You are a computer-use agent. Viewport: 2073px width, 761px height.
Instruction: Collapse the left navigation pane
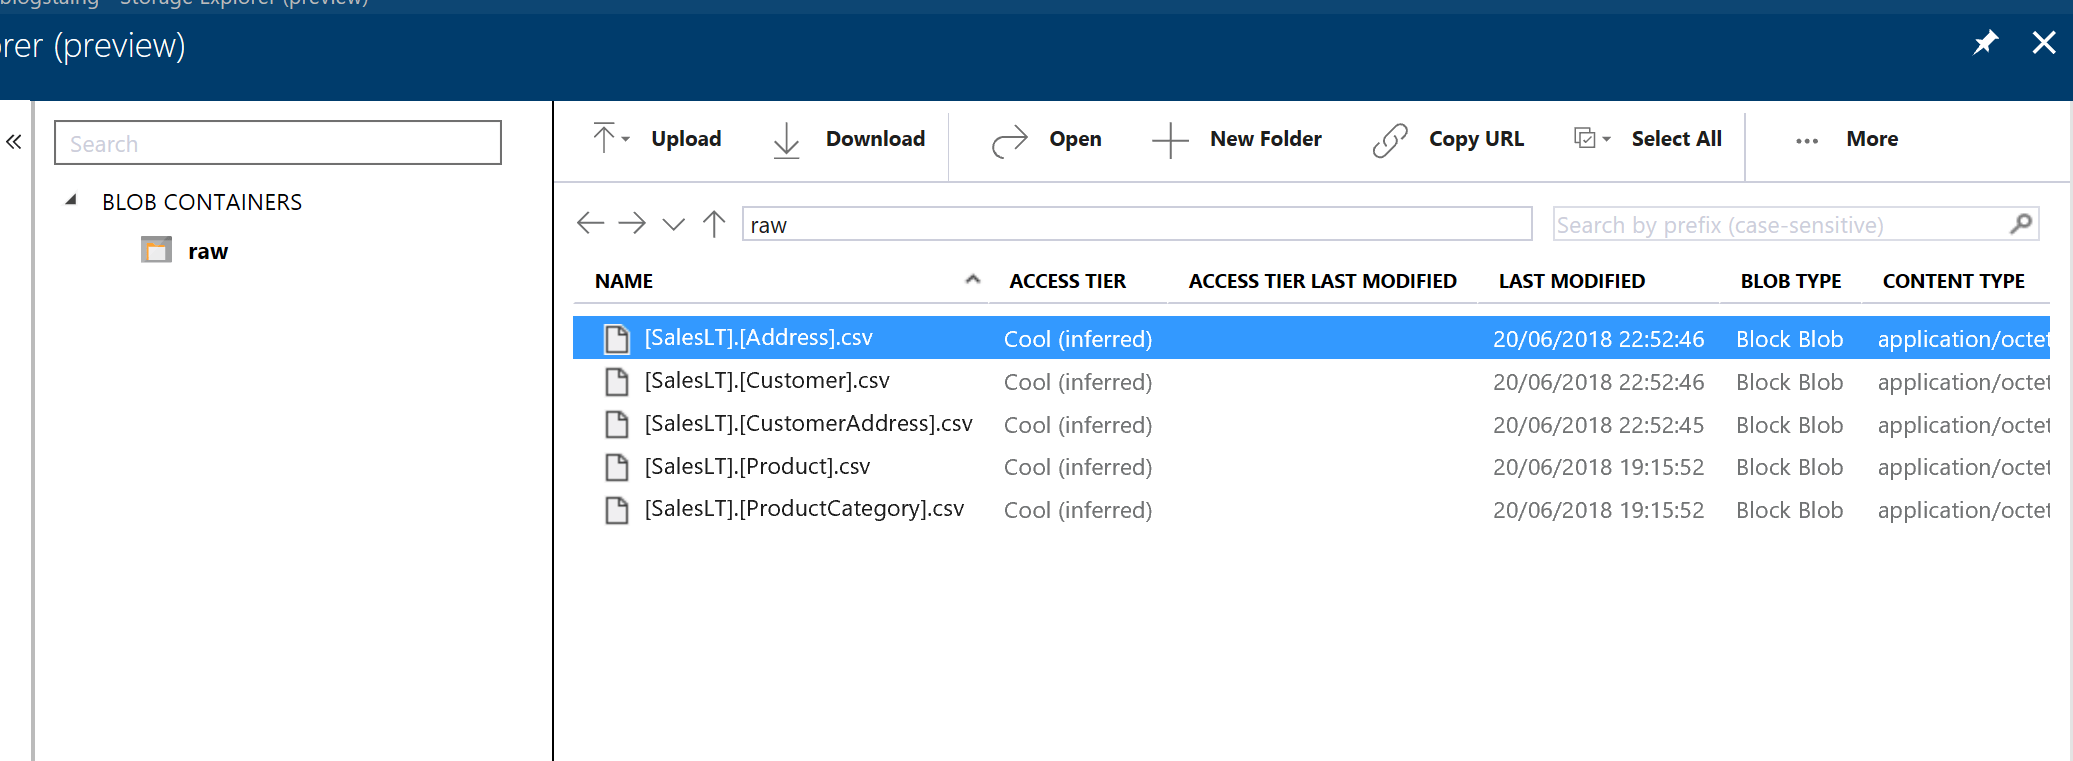click(14, 142)
